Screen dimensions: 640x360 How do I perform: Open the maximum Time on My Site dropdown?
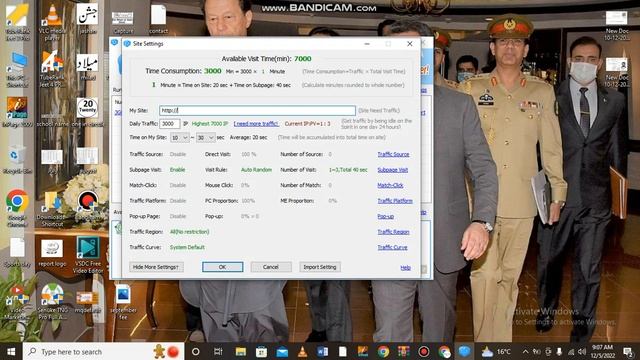pos(205,138)
